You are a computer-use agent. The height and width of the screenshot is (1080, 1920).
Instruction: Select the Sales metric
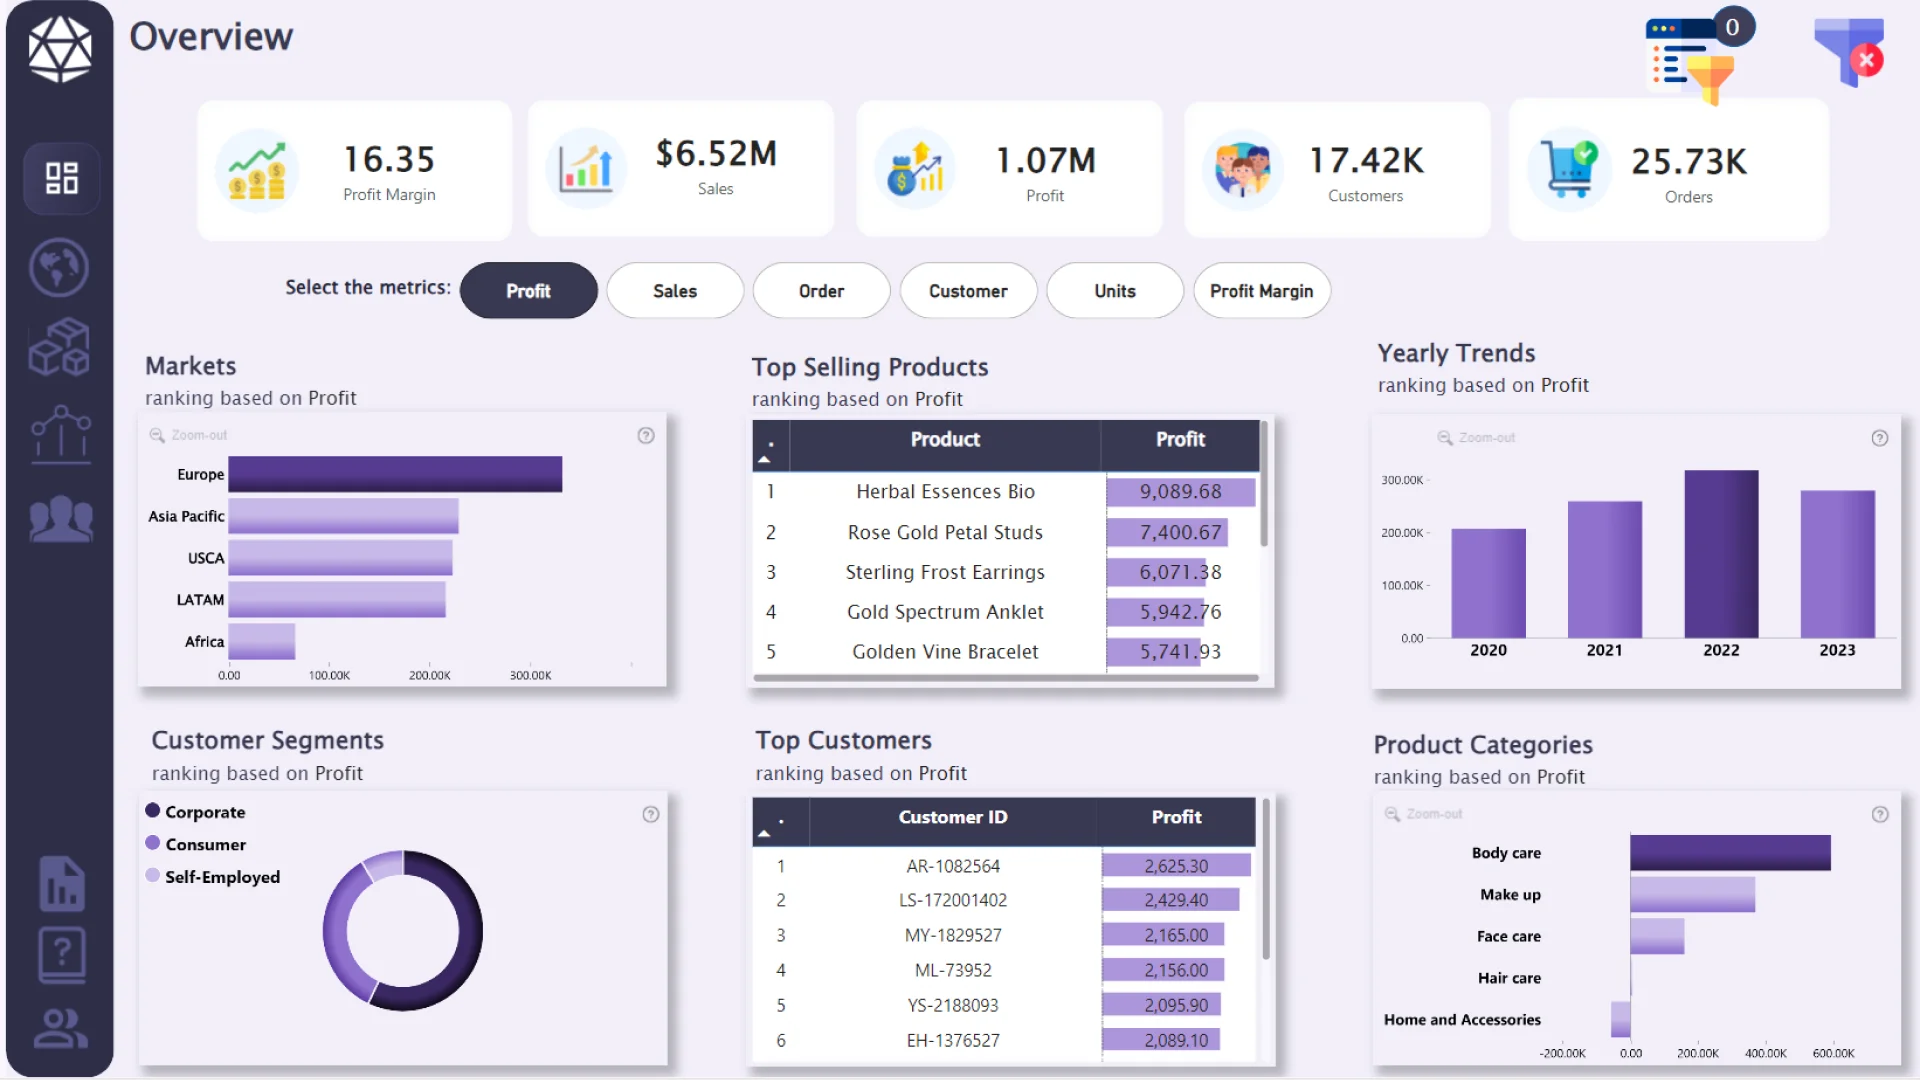(675, 291)
